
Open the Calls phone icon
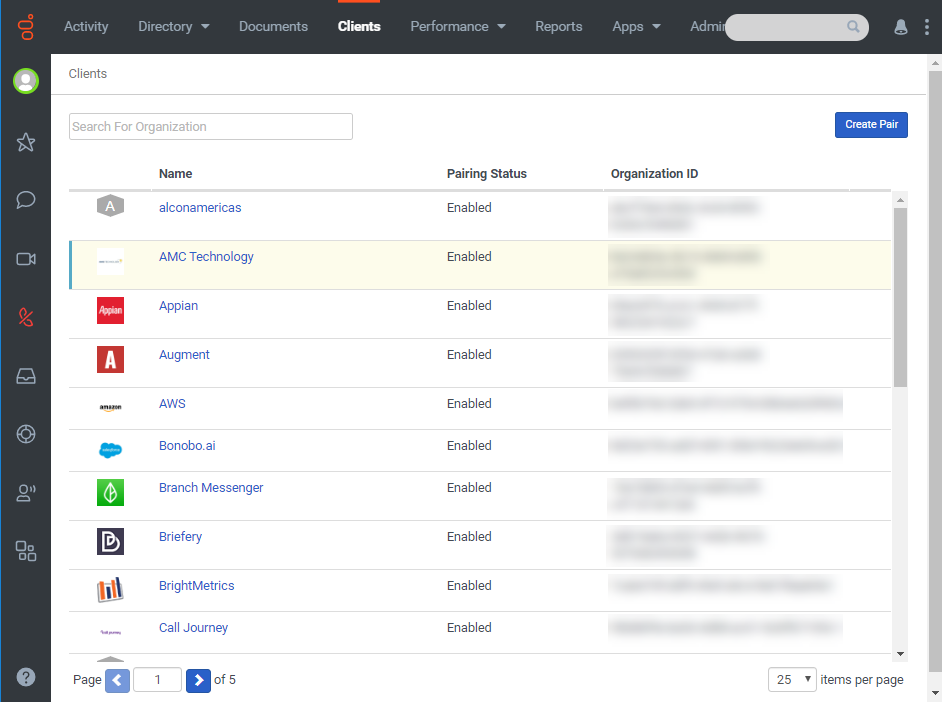(26, 317)
